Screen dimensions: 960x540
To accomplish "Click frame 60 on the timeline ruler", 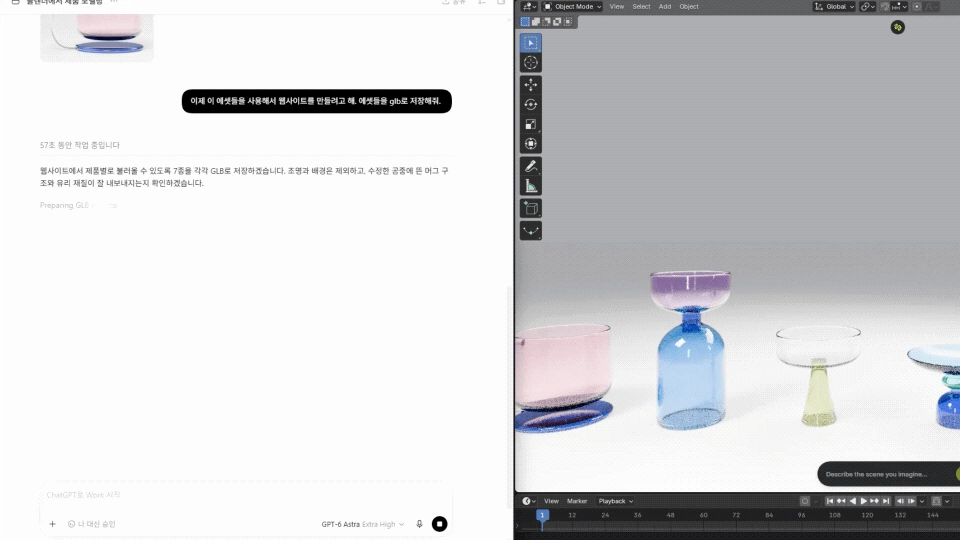I will (703, 515).
